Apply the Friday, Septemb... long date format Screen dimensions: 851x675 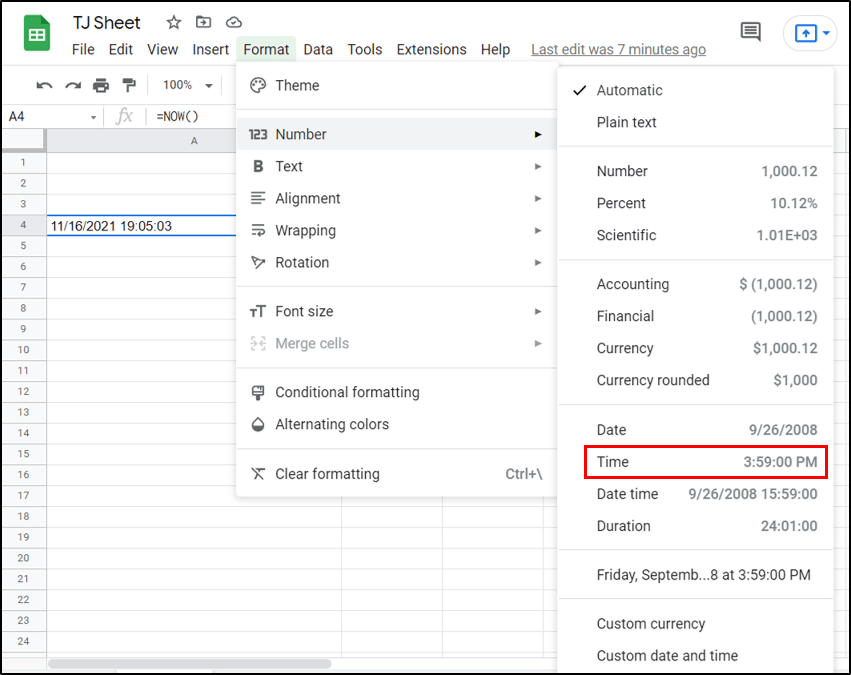695,575
